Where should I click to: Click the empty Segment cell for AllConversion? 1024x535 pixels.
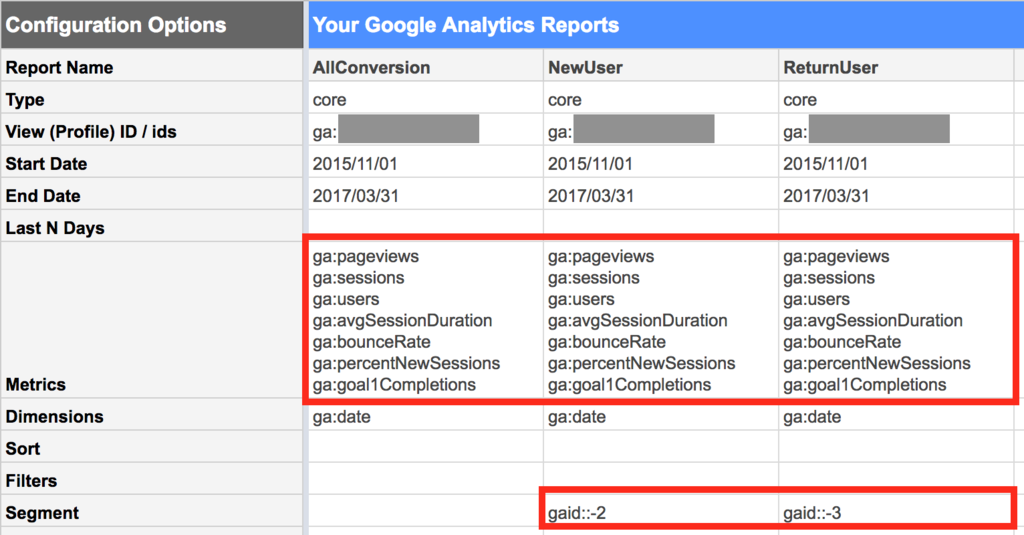[x=424, y=513]
